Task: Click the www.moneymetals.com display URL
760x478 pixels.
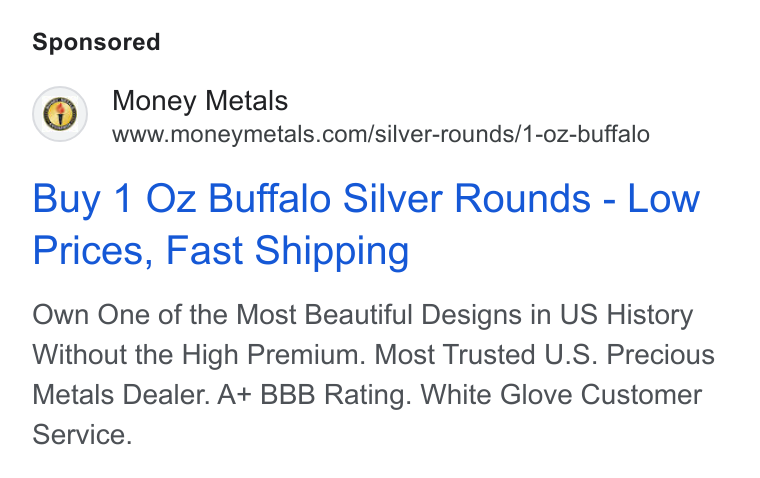Action: (x=380, y=134)
